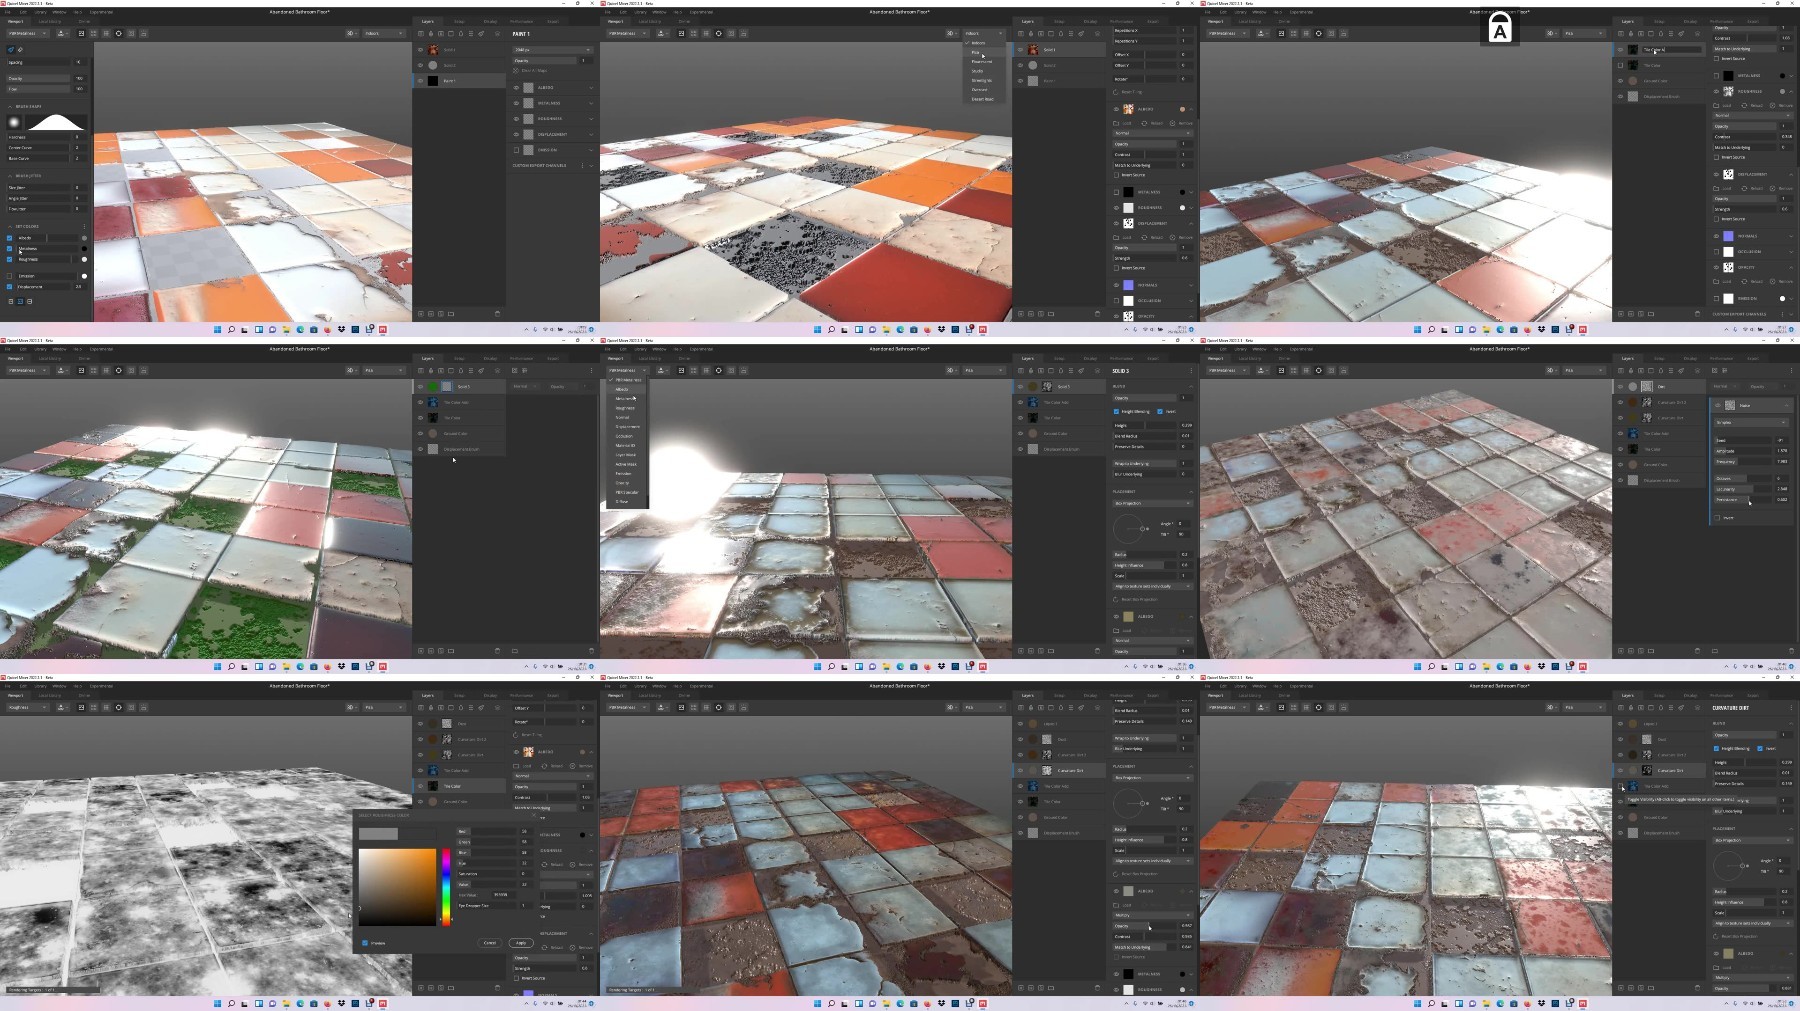1800x1011 pixels.
Task: Click the three-dot menu next to Set Colors in the Paint 1 window
Action: pos(84,226)
